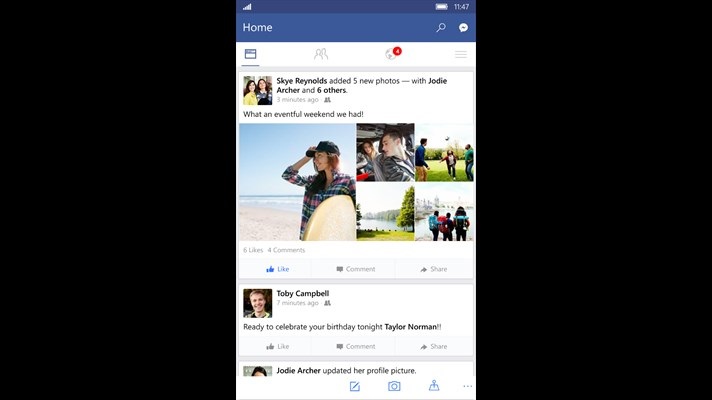Tap the check-in location icon

pyautogui.click(x=434, y=385)
